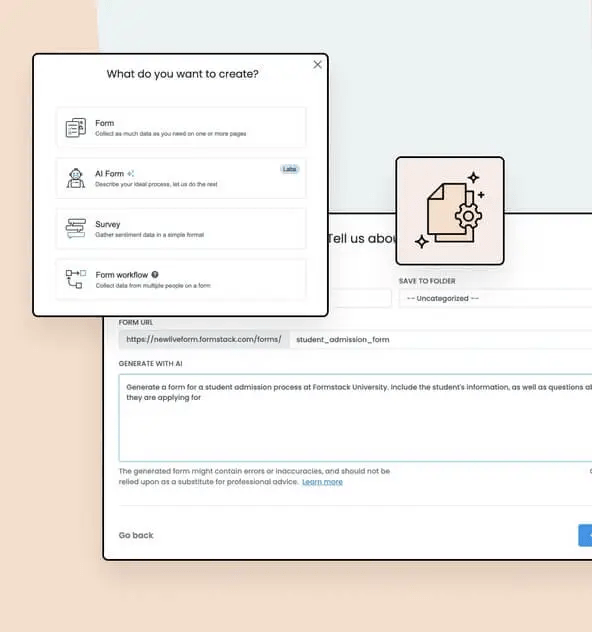Choose the Survey option
This screenshot has width=592, height=632.
(x=181, y=229)
